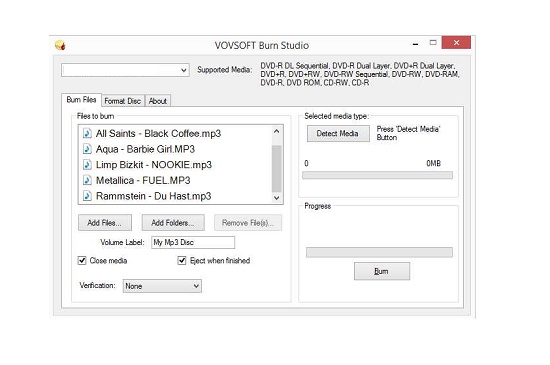This screenshot has height=365, width=550.
Task: Click music file icon for All Saints track
Action: tap(87, 134)
